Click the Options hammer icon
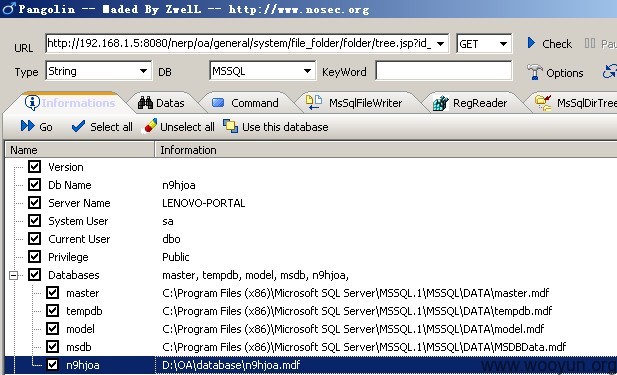 [534, 72]
